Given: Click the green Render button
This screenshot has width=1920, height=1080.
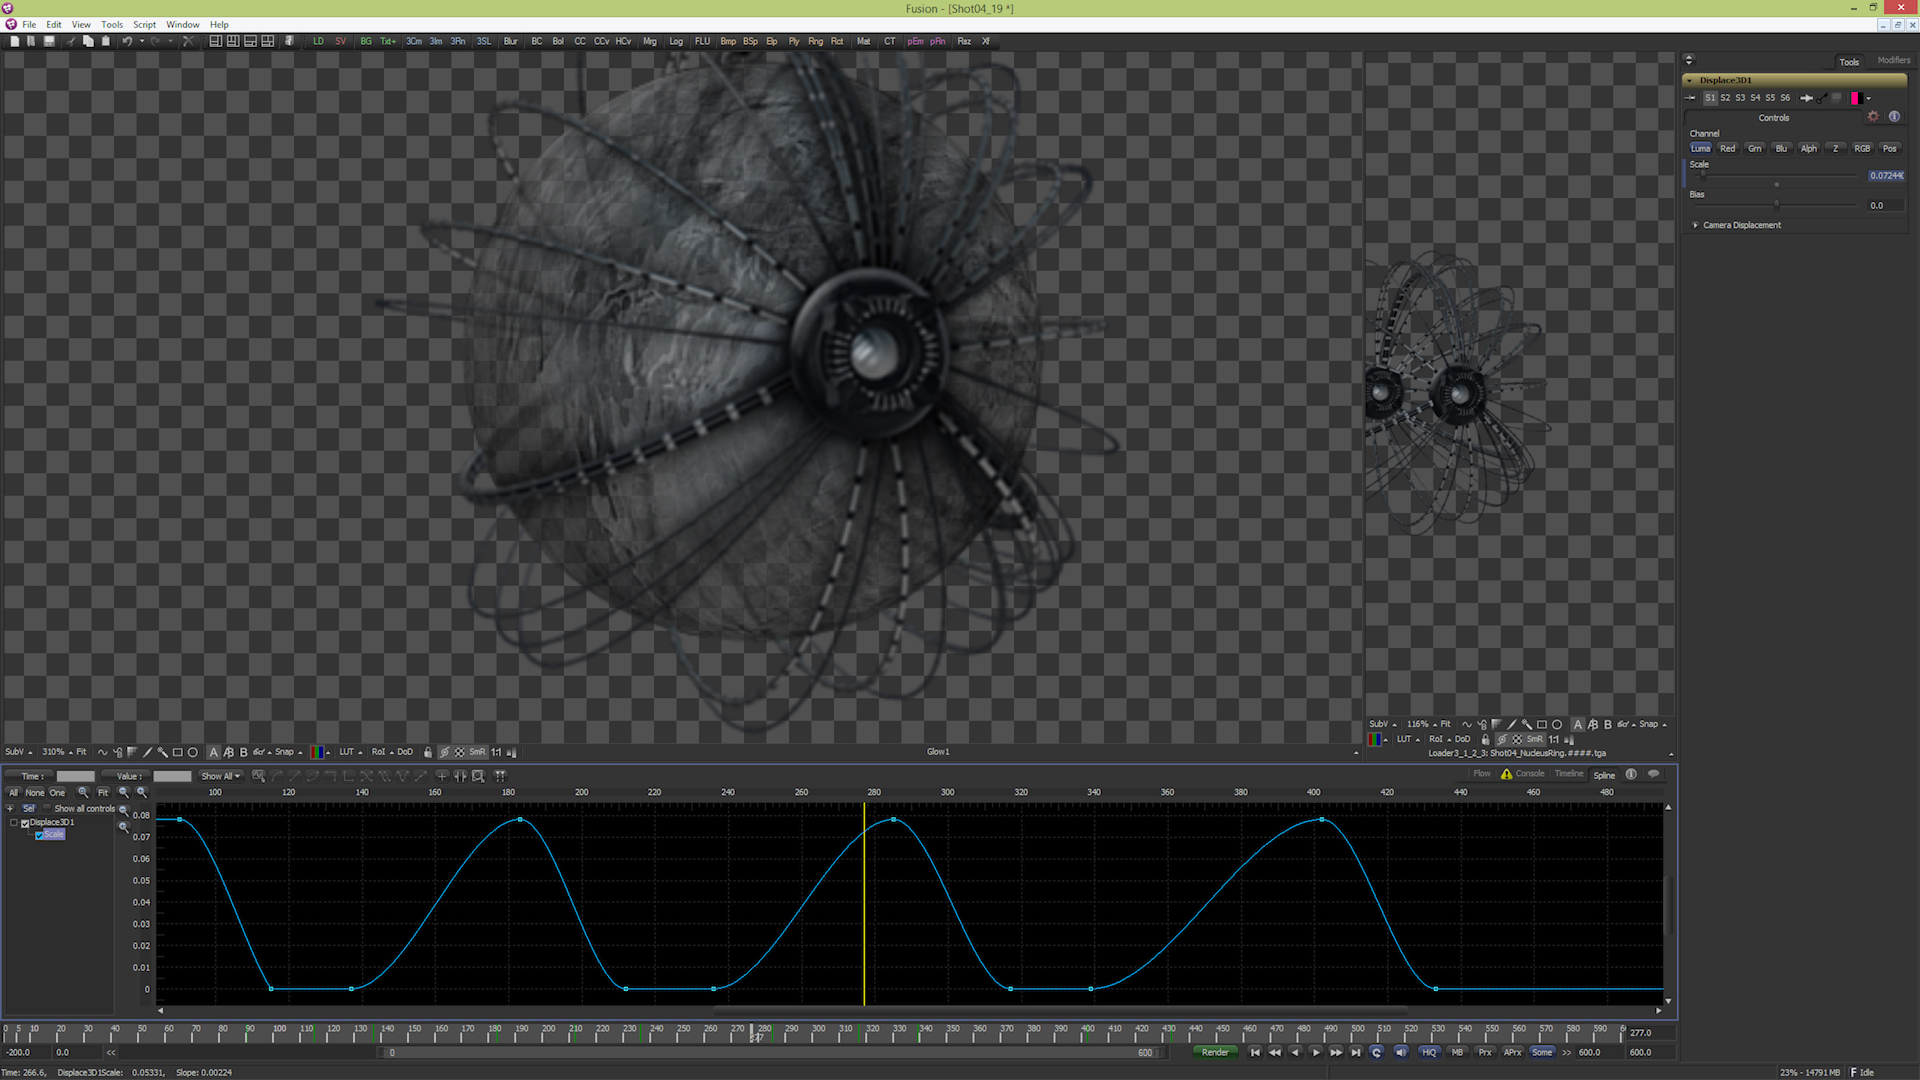Looking at the screenshot, I should [x=1215, y=1052].
